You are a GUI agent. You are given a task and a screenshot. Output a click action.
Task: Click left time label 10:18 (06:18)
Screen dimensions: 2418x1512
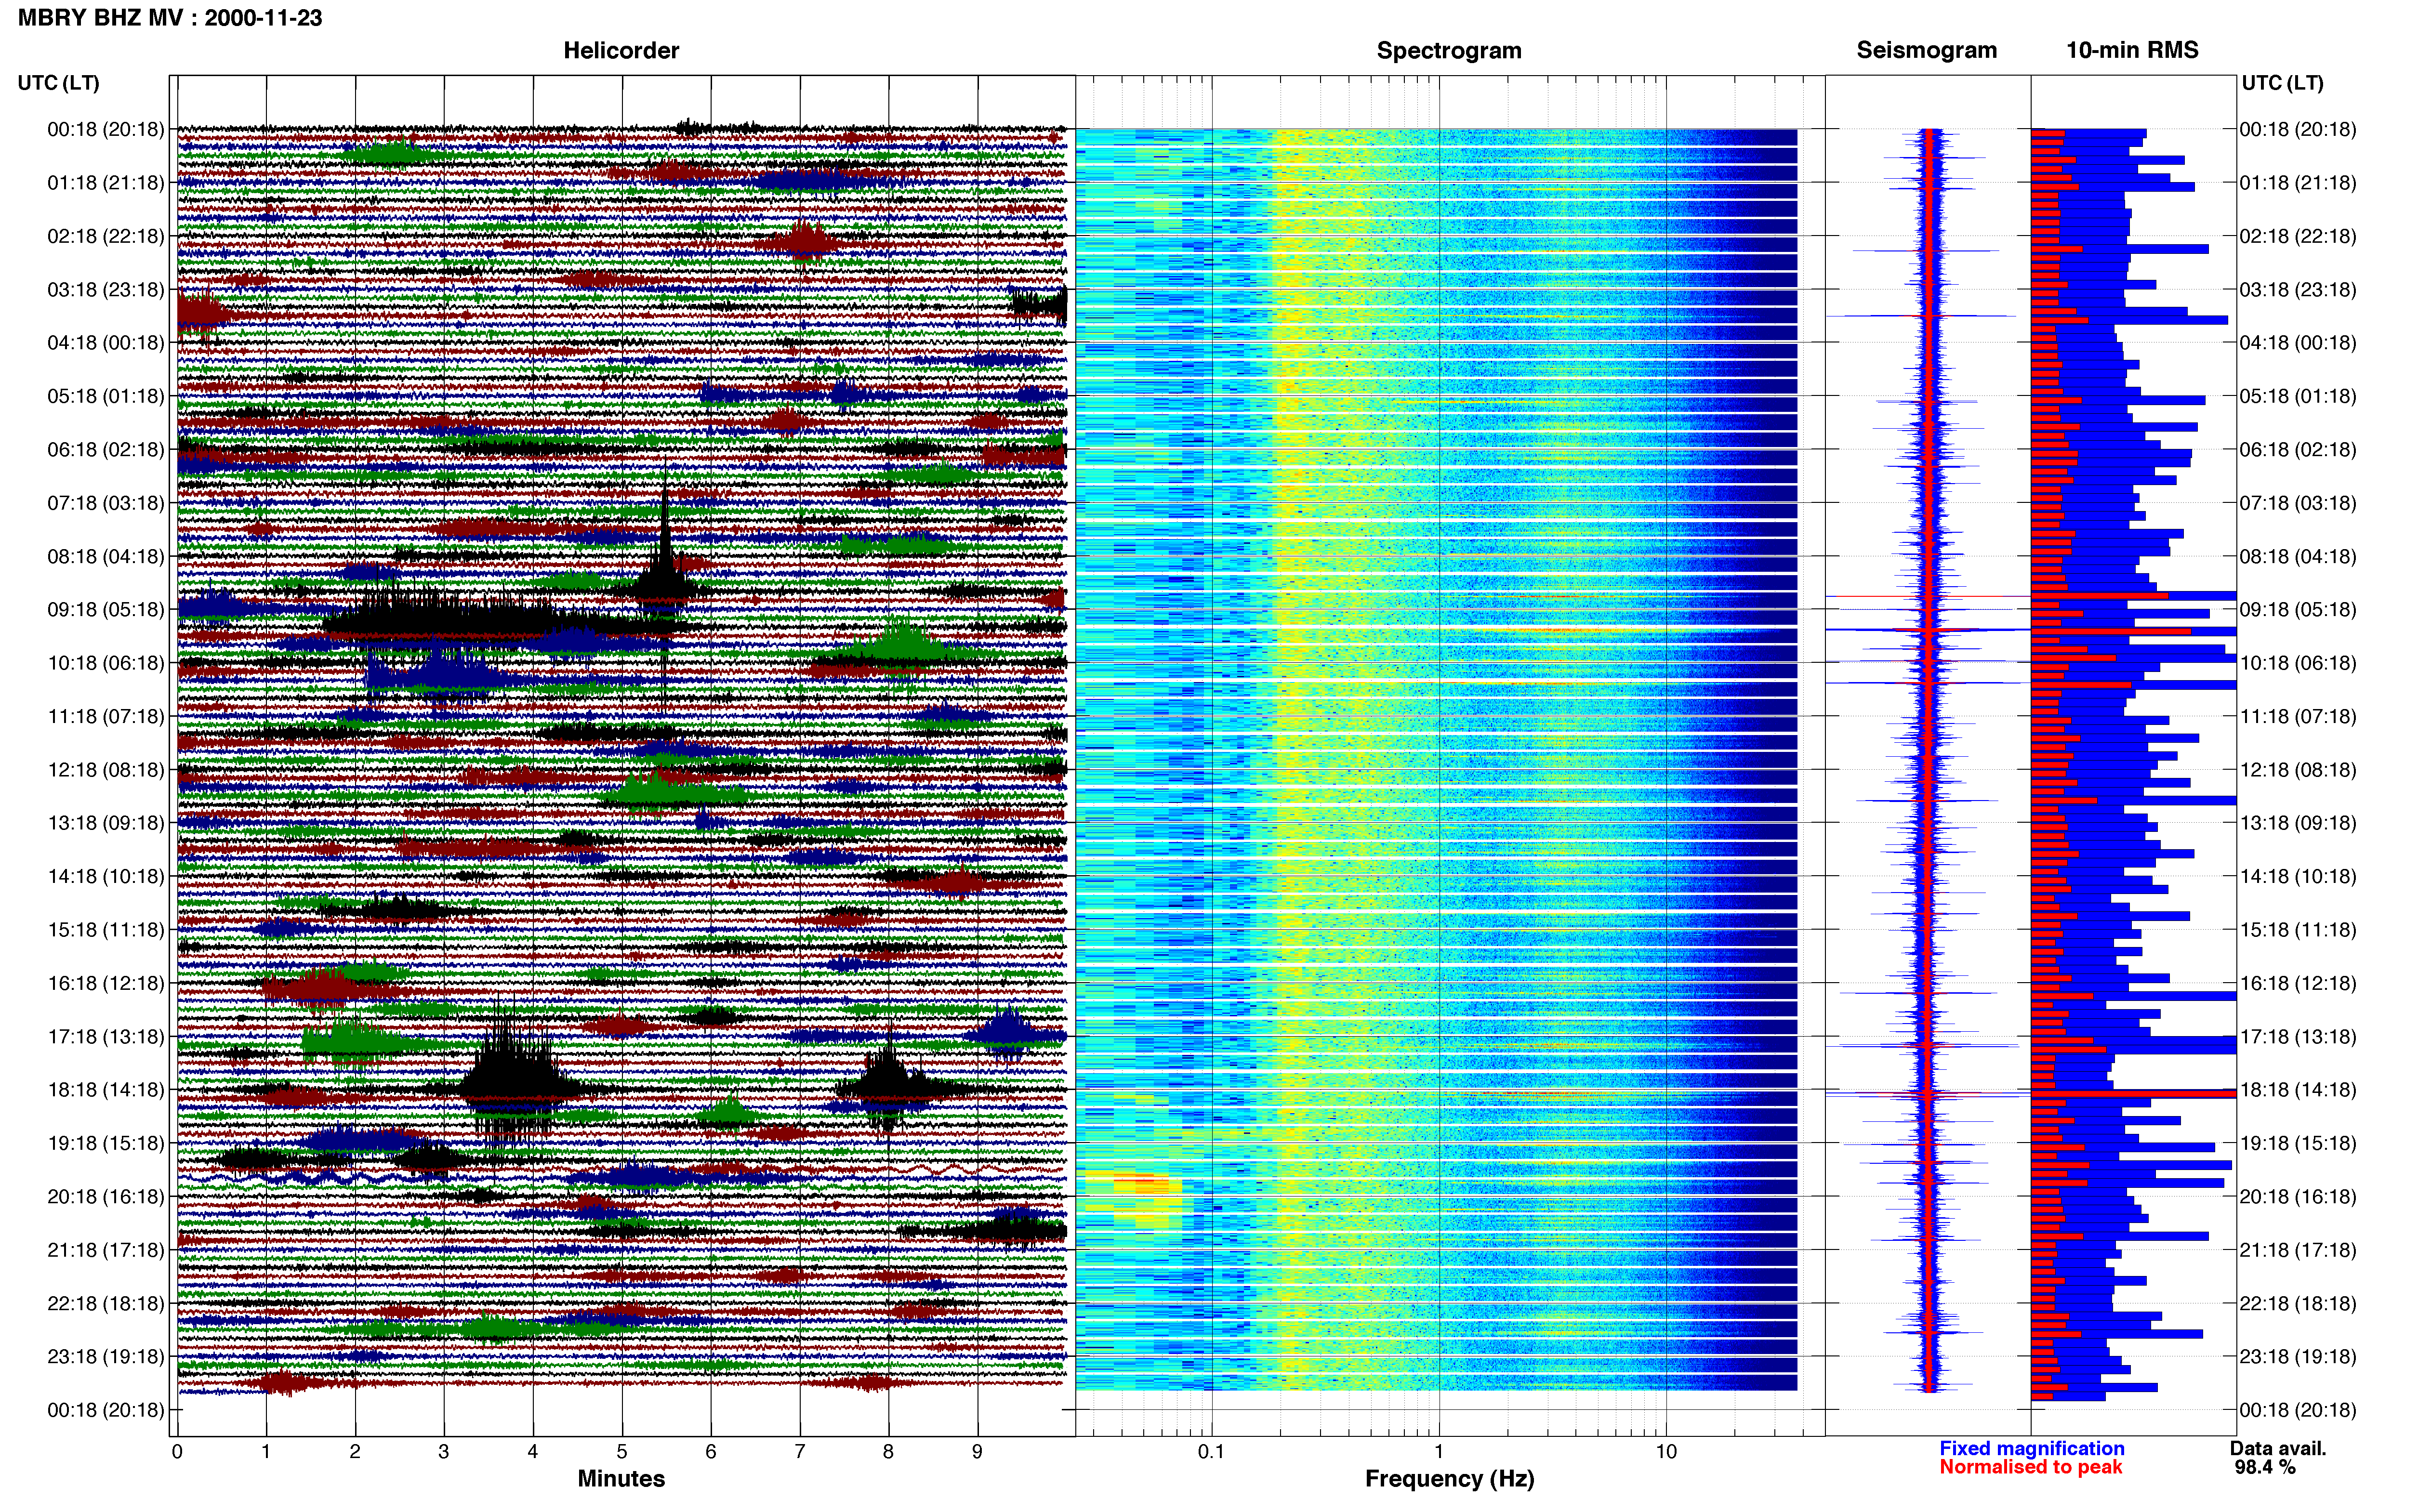coord(106,663)
